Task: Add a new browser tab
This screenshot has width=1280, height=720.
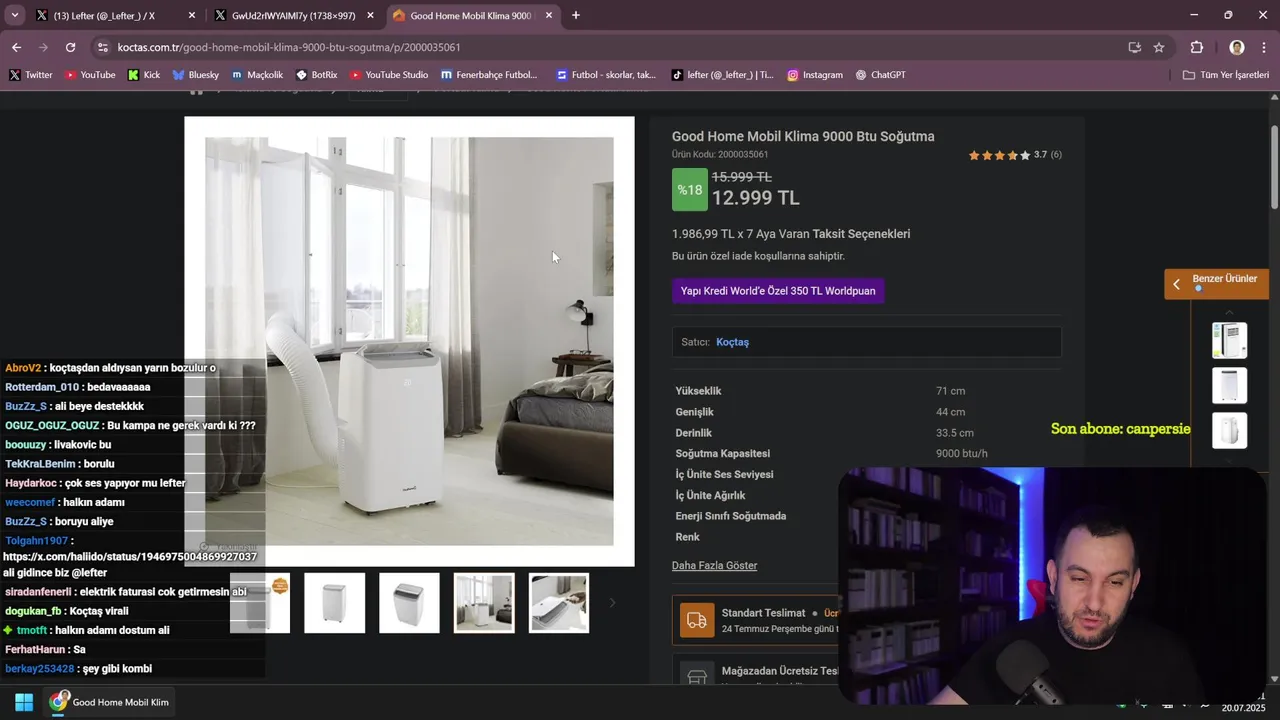Action: click(x=575, y=15)
